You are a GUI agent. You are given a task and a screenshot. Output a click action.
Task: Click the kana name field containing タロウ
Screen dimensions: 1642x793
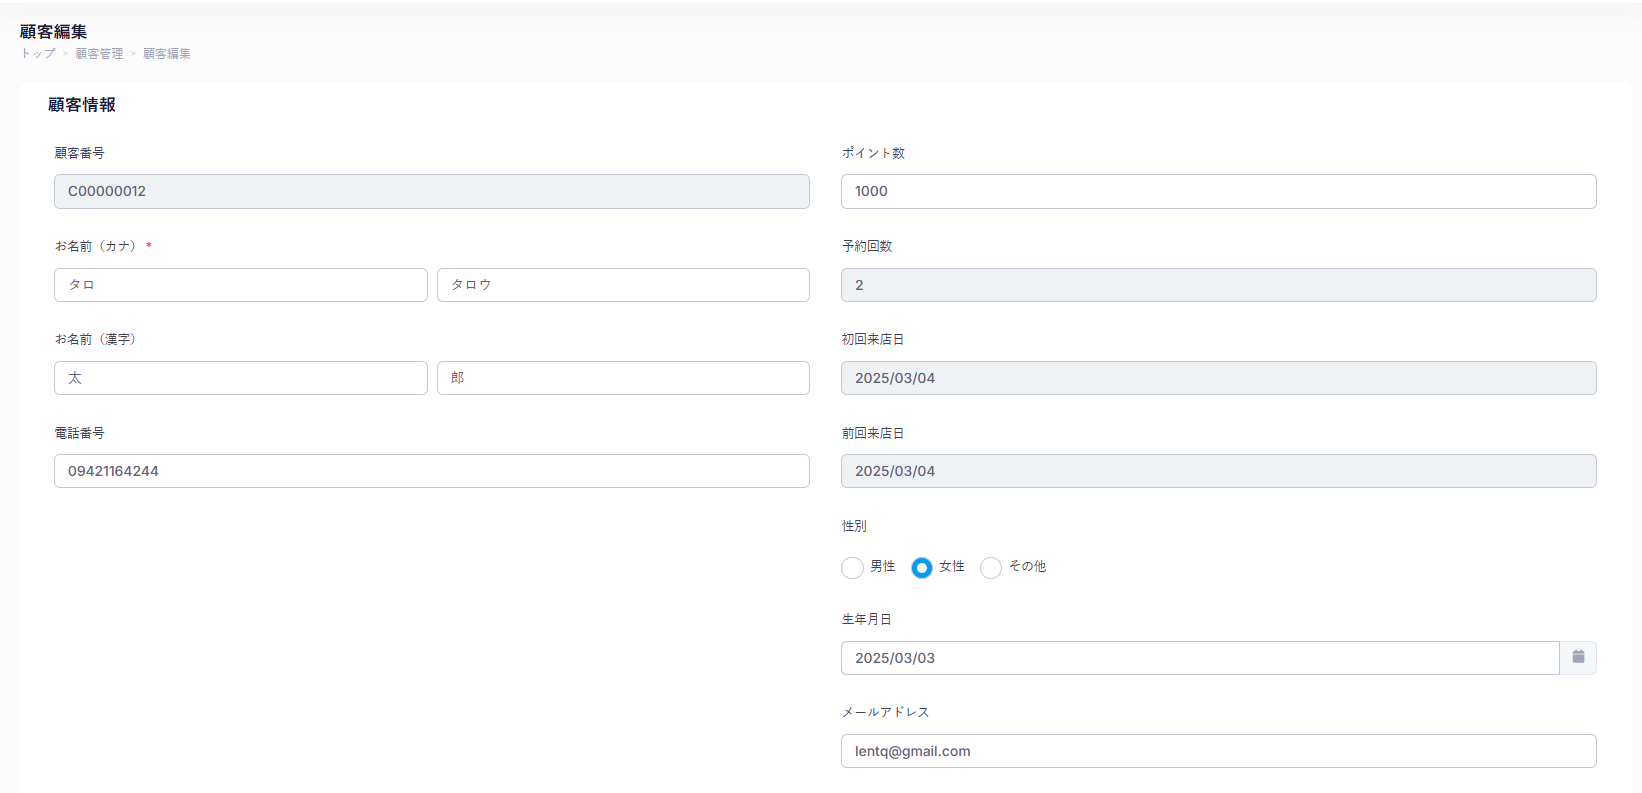point(623,285)
